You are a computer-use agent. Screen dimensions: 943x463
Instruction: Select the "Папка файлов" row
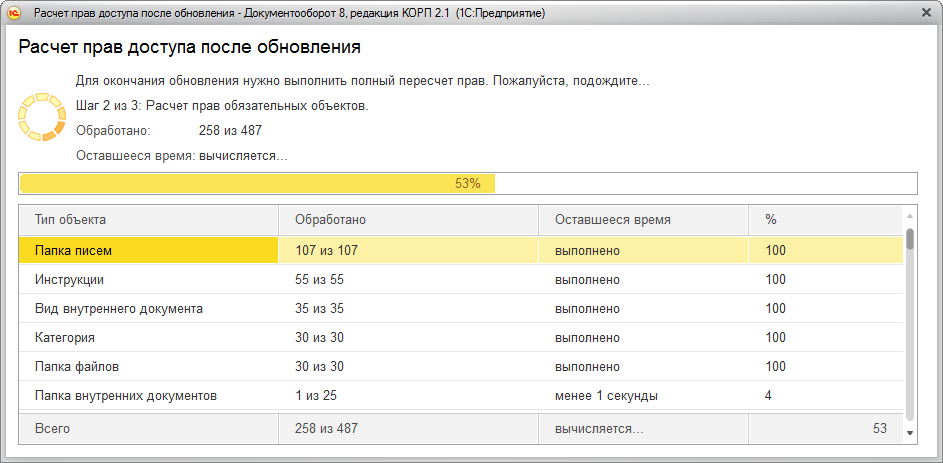tap(148, 367)
